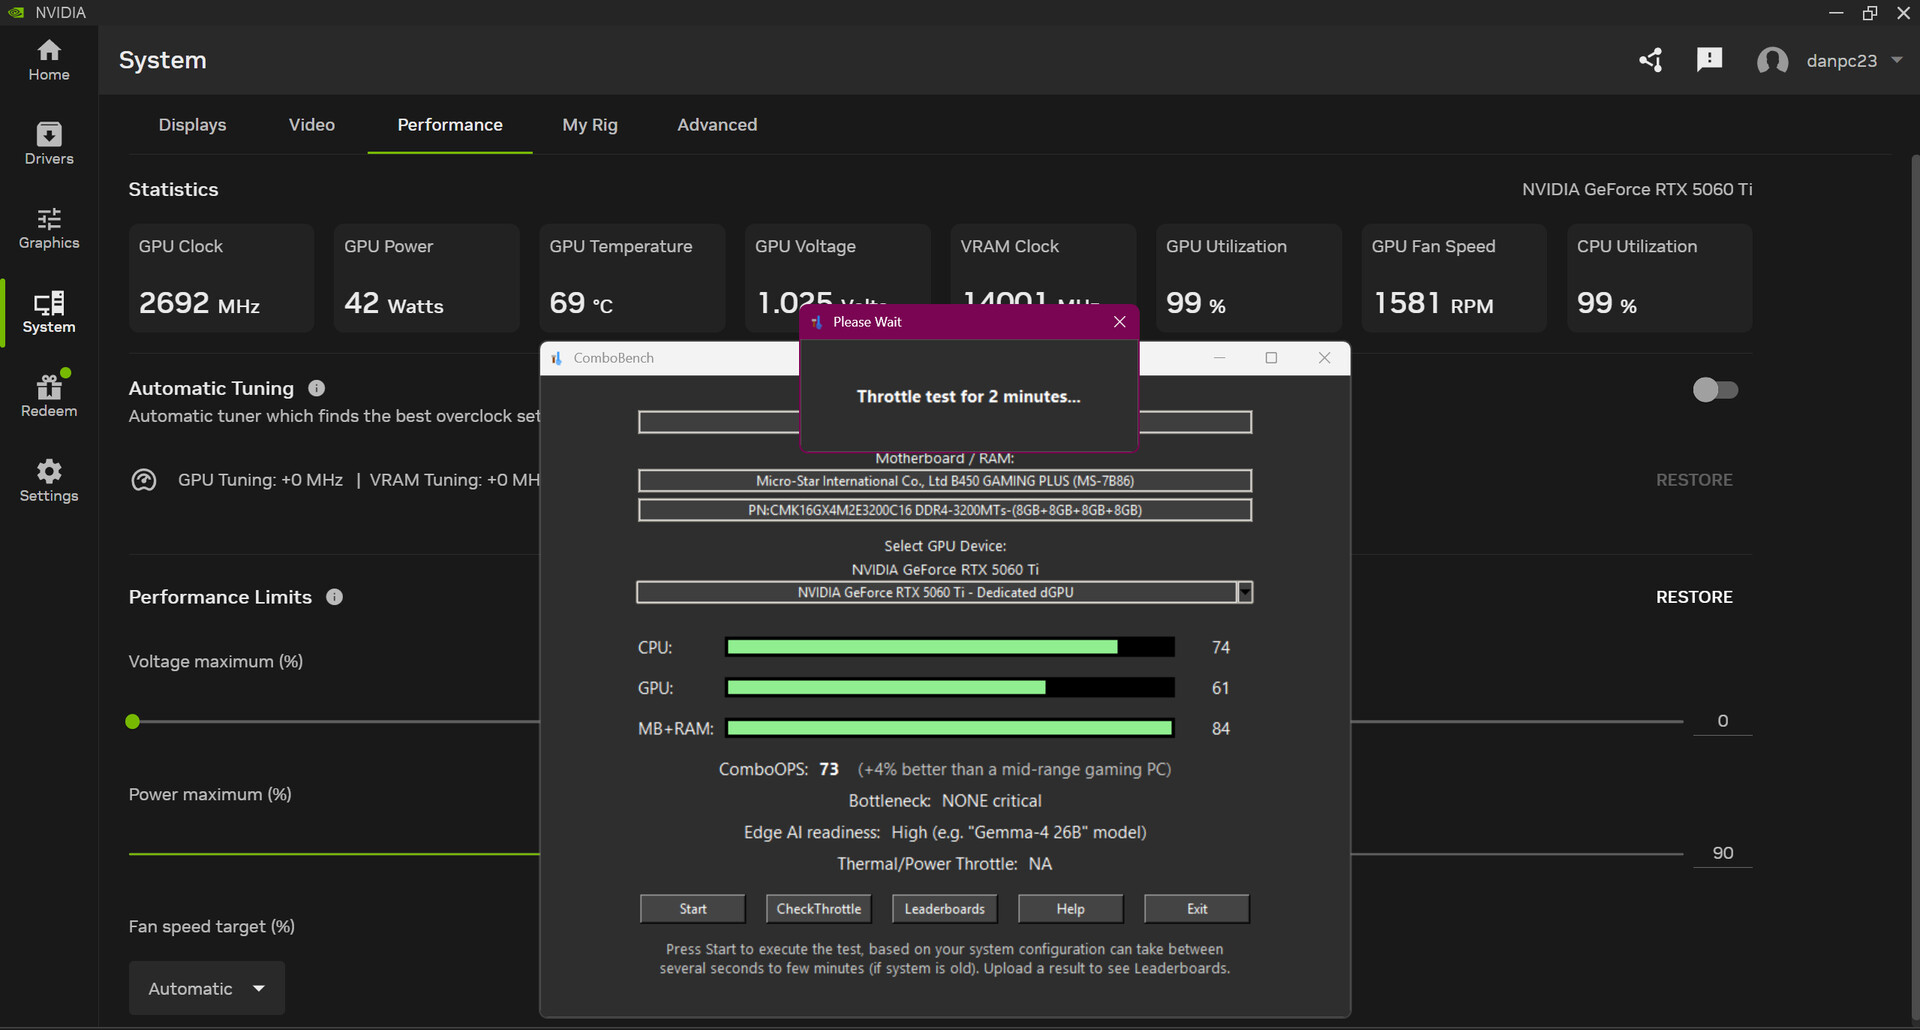Click the Thermal/Power Throttle NA text

click(945, 864)
